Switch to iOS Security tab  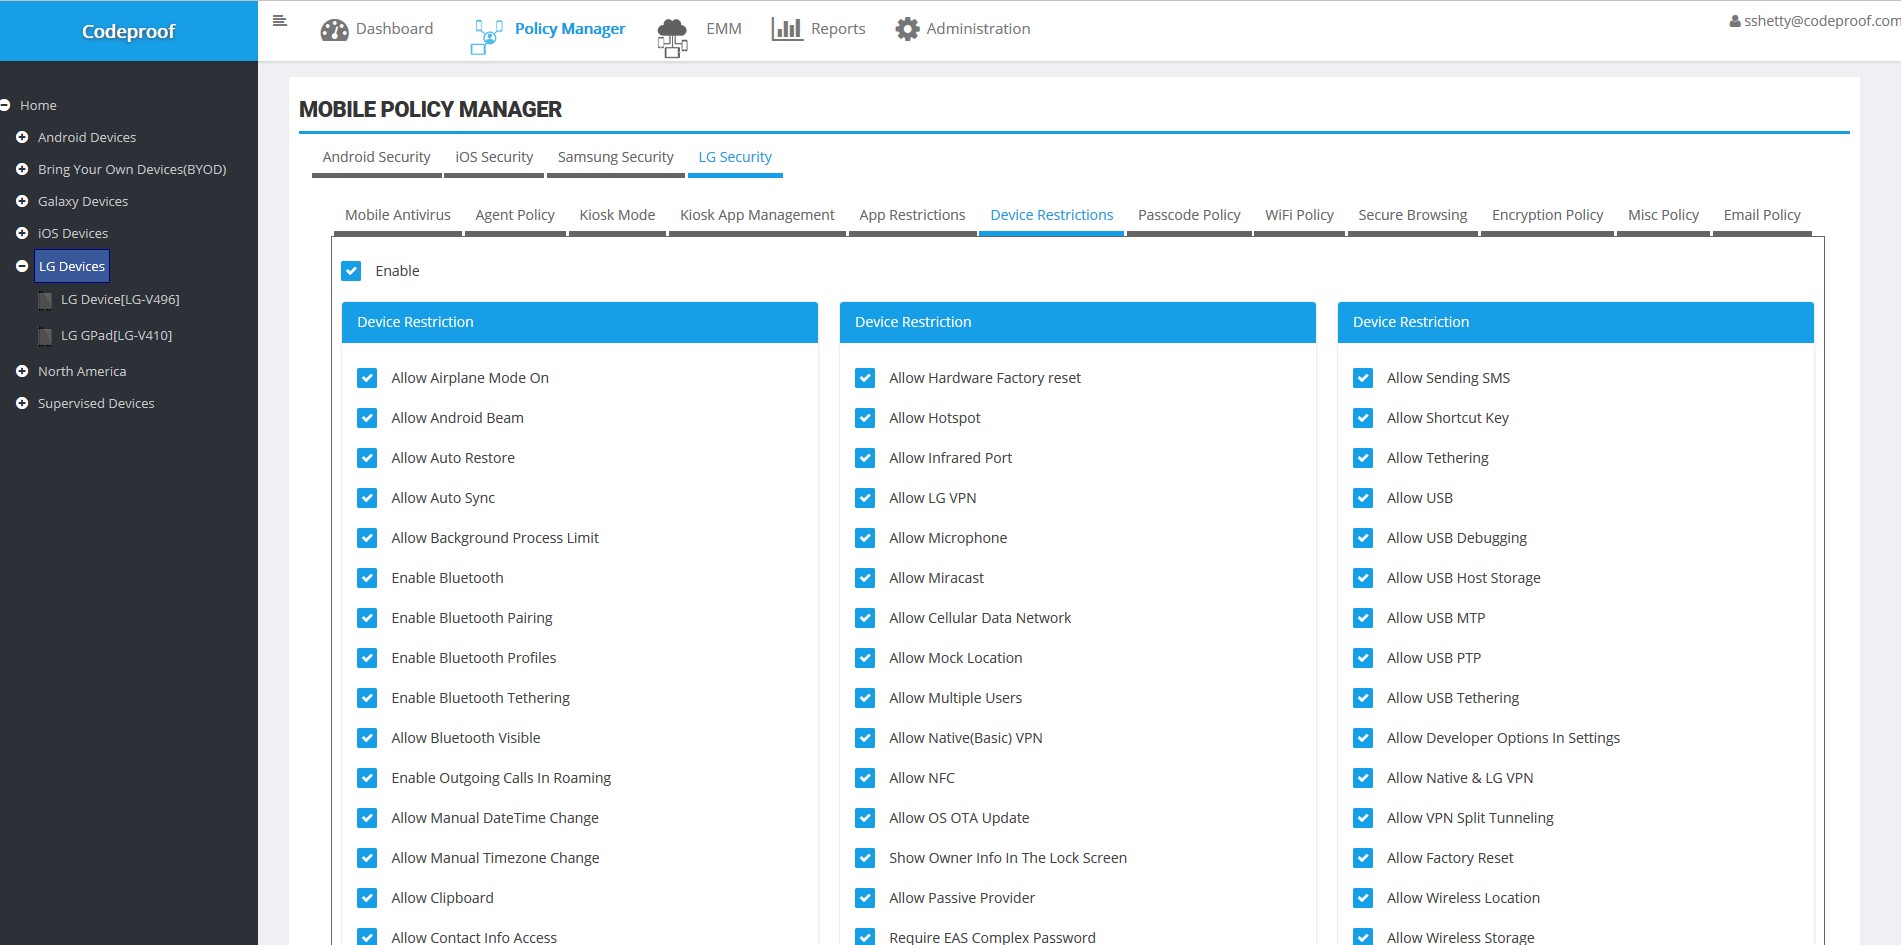[x=494, y=157]
